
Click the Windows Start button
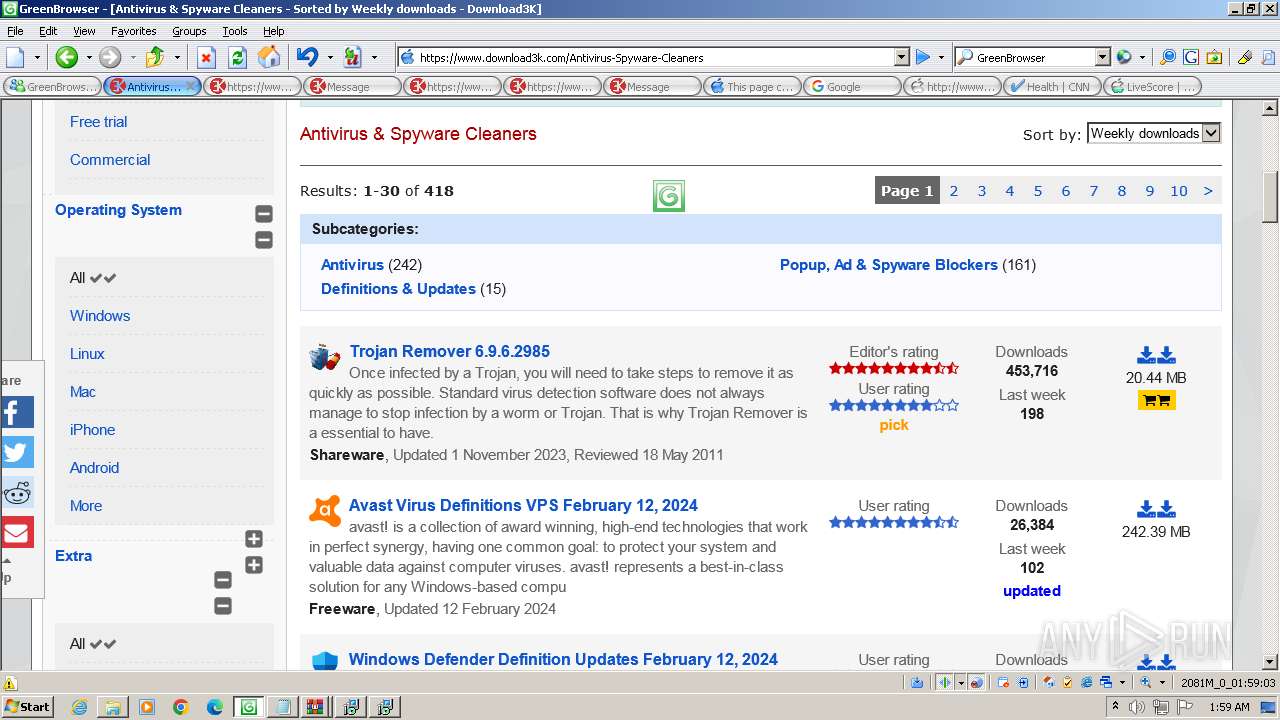[x=28, y=707]
